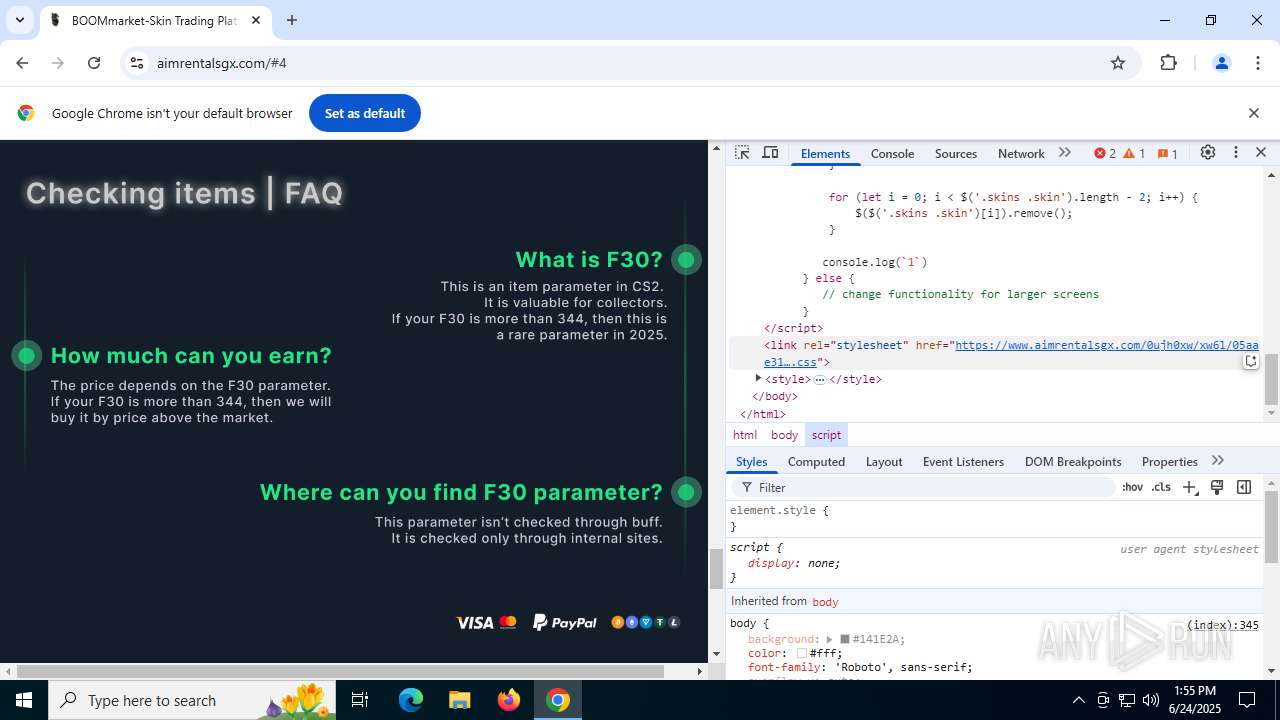The height and width of the screenshot is (720, 1280).
Task: Click the DevTools Elements panel vertical scrollbar
Action: 1271,380
